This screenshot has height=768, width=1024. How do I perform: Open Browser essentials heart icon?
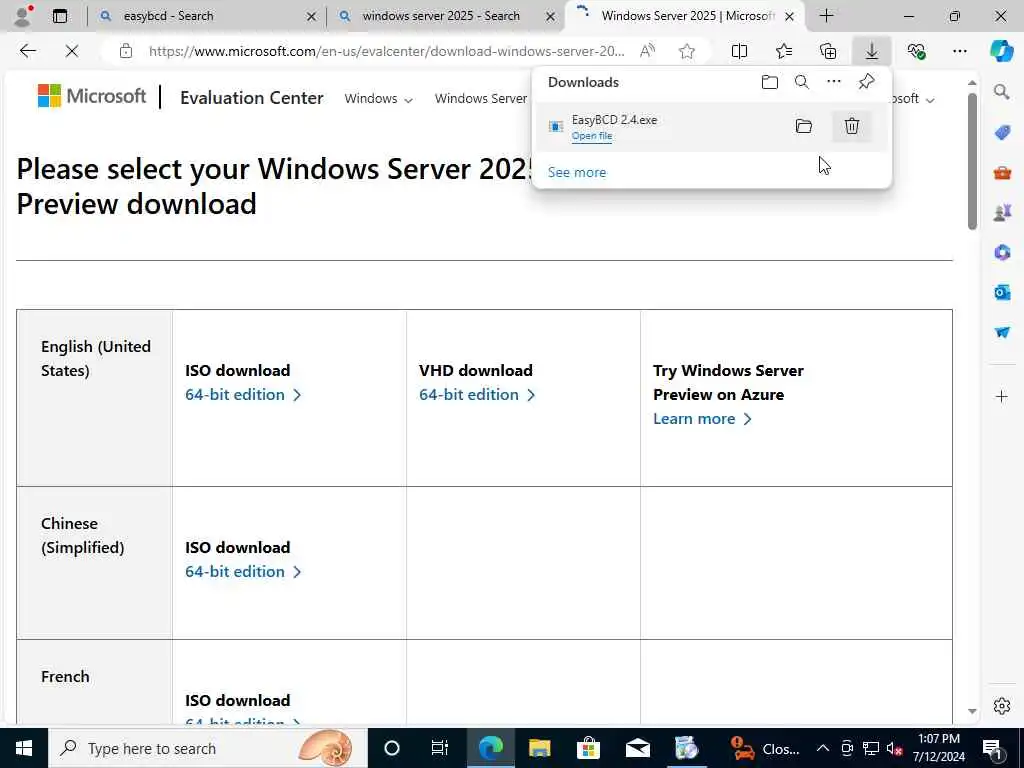pos(916,51)
